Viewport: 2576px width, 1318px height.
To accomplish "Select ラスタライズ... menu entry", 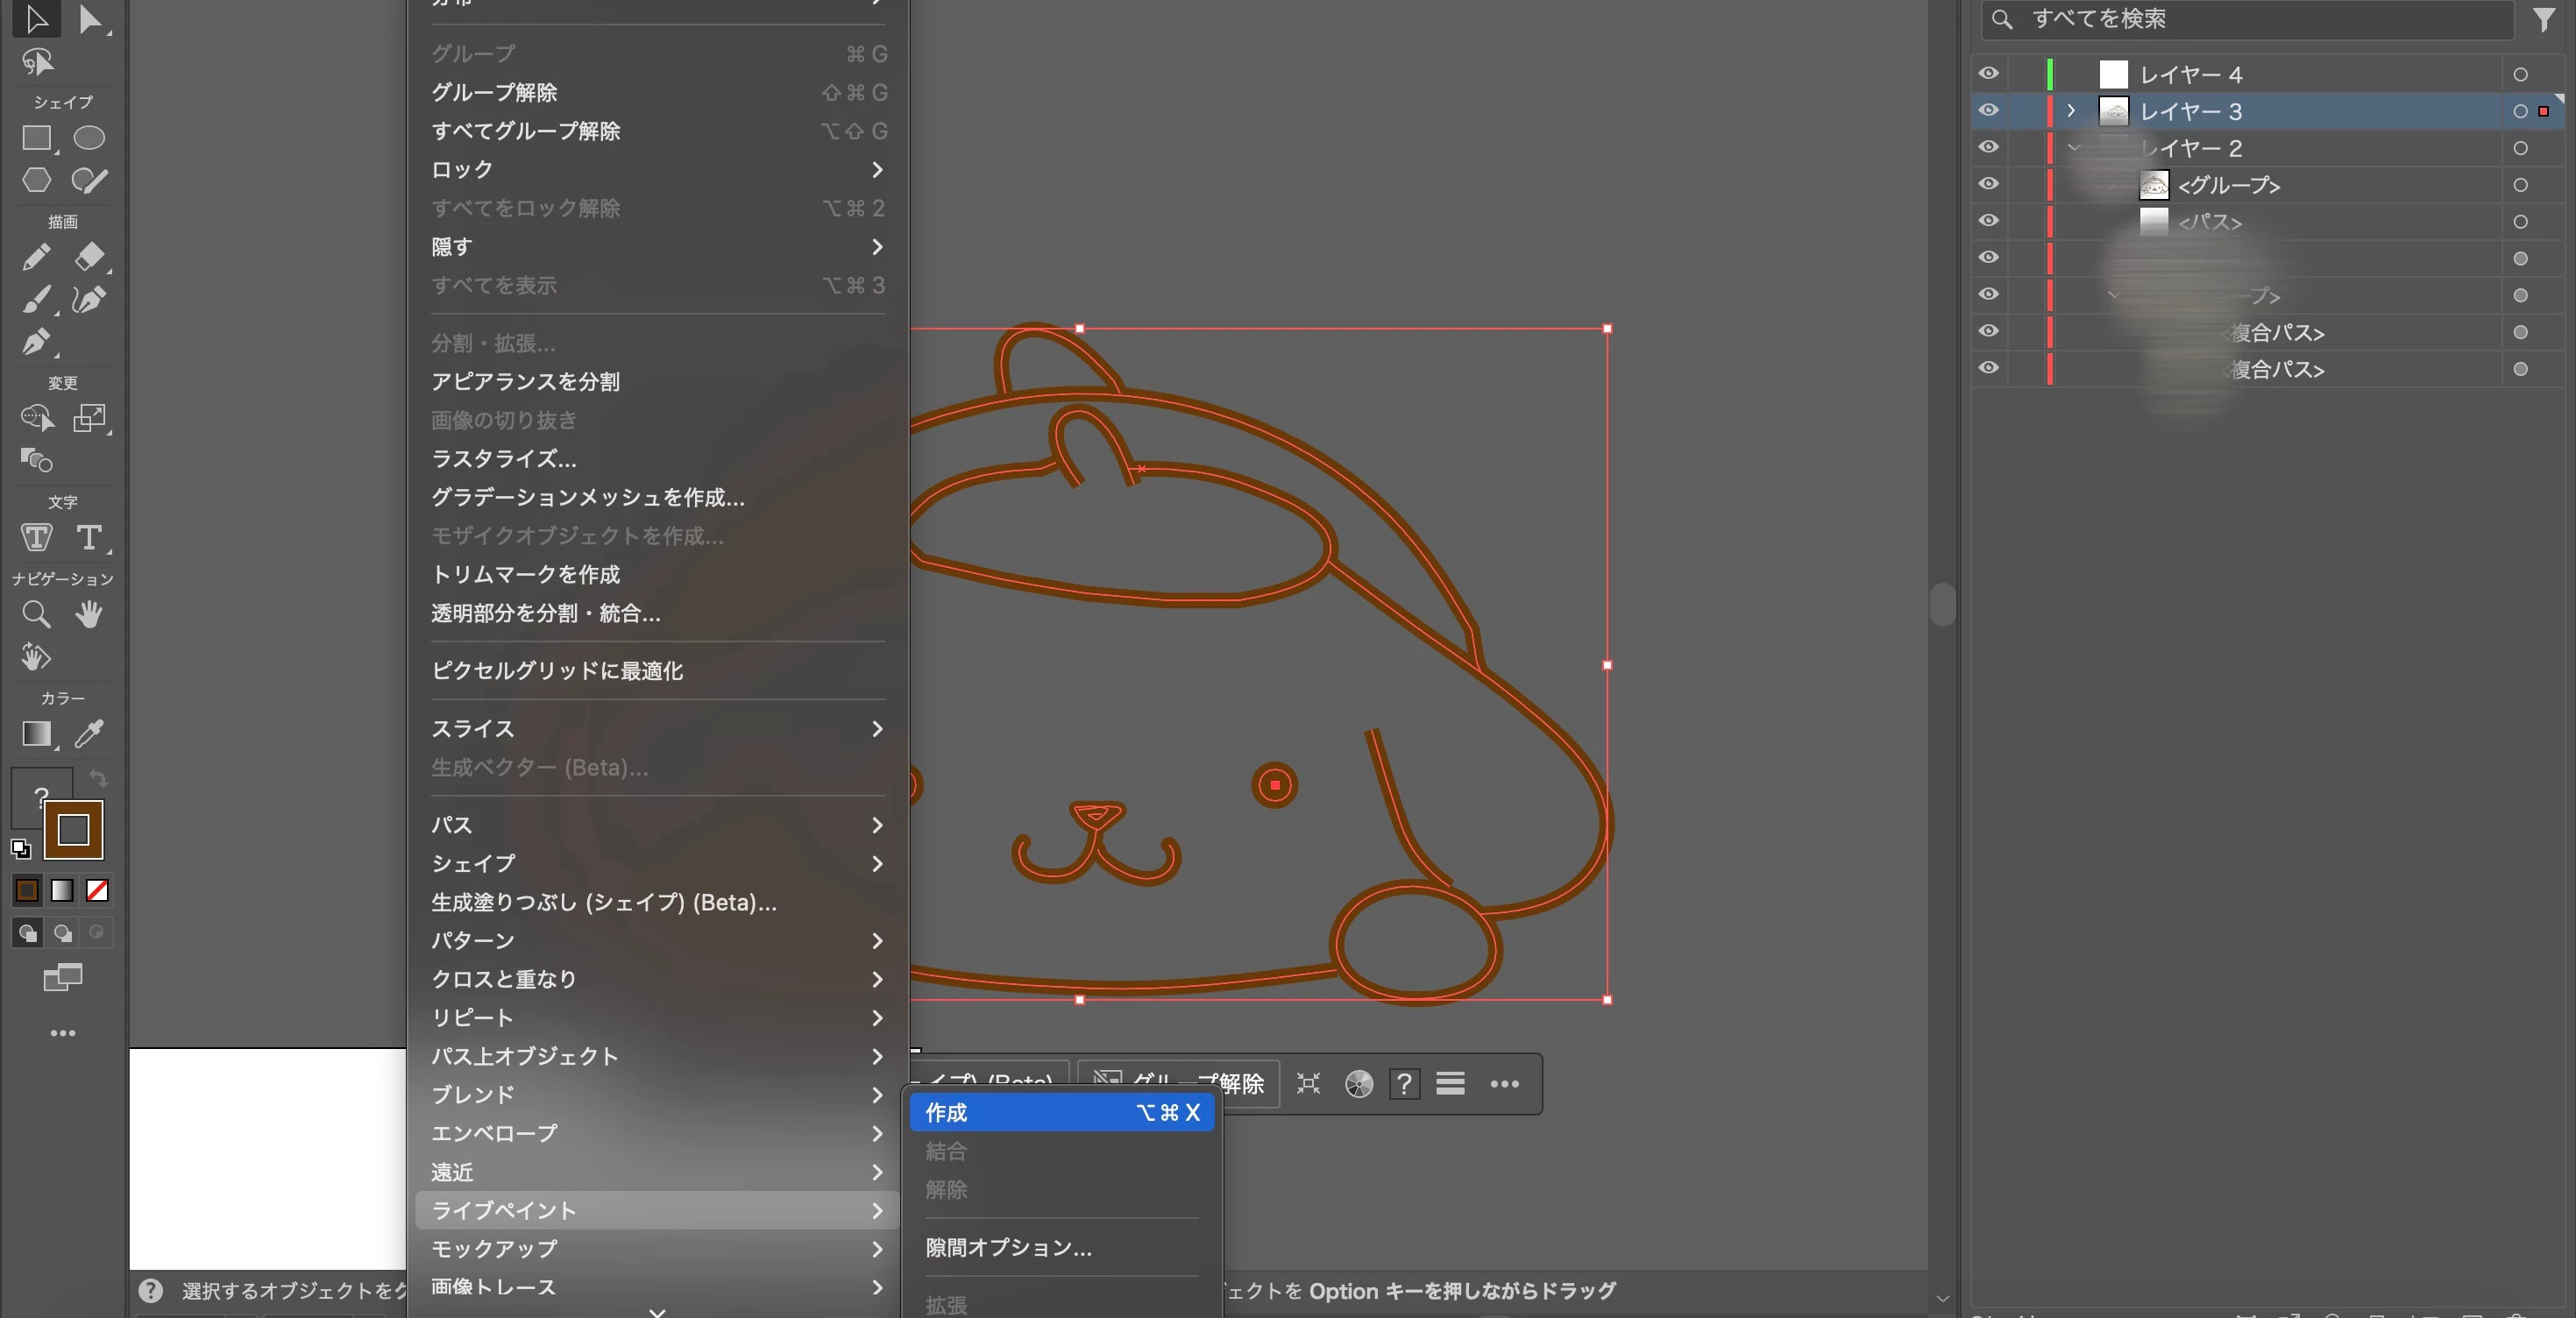I will tap(504, 459).
